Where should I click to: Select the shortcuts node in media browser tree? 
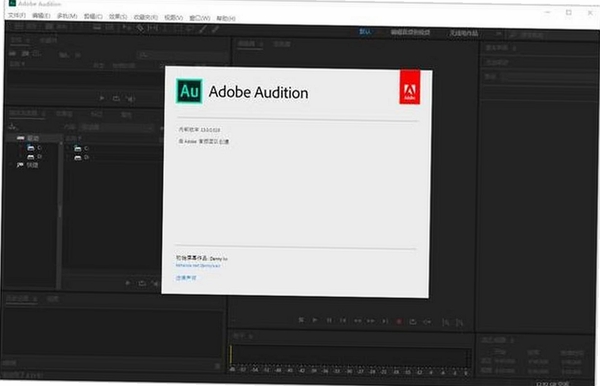point(27,165)
